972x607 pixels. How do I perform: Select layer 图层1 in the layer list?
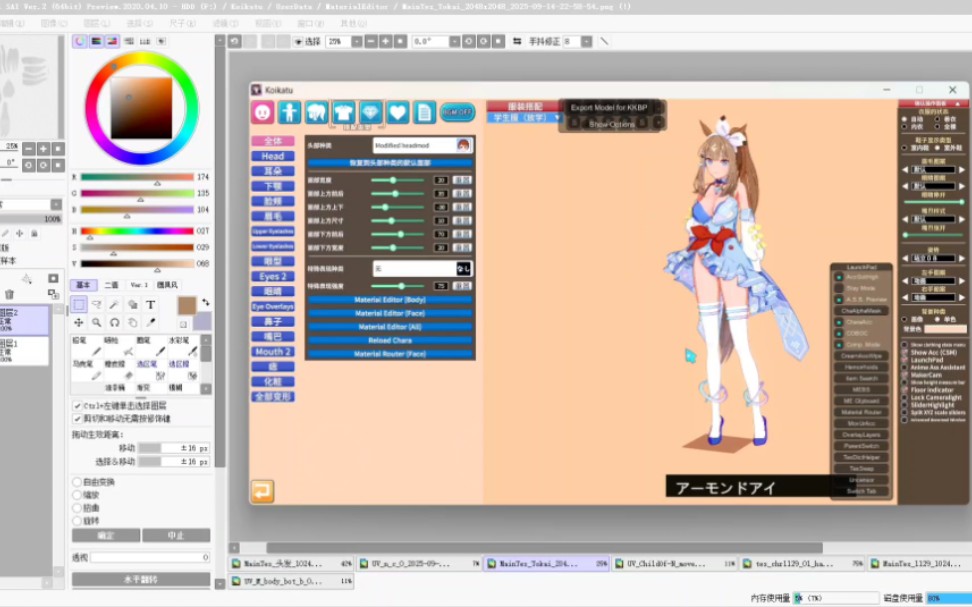click(x=24, y=351)
